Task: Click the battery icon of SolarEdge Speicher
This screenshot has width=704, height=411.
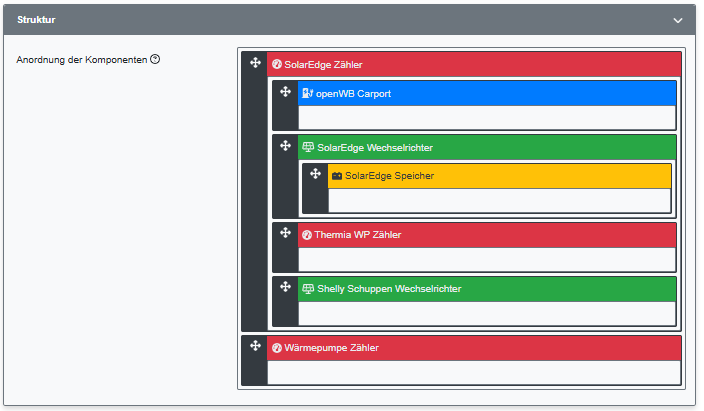Action: point(337,176)
